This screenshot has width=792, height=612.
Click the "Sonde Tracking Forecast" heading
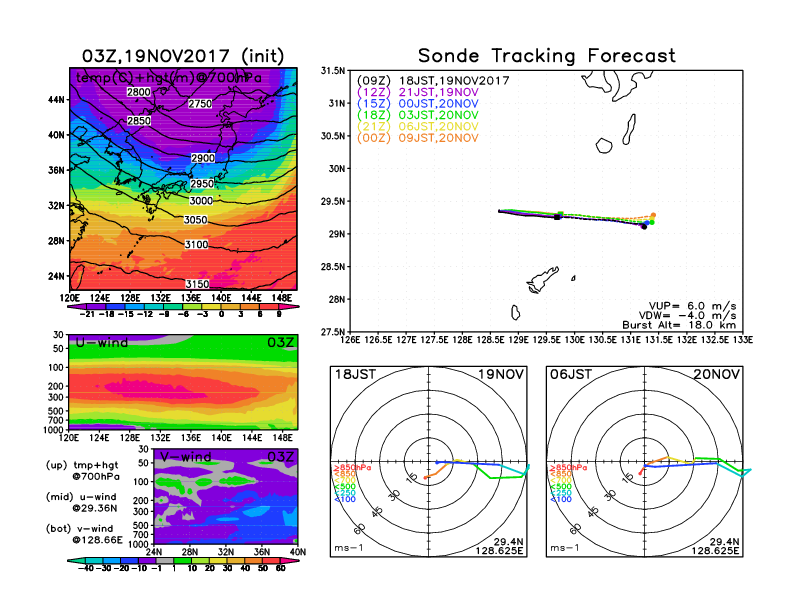[x=547, y=55]
